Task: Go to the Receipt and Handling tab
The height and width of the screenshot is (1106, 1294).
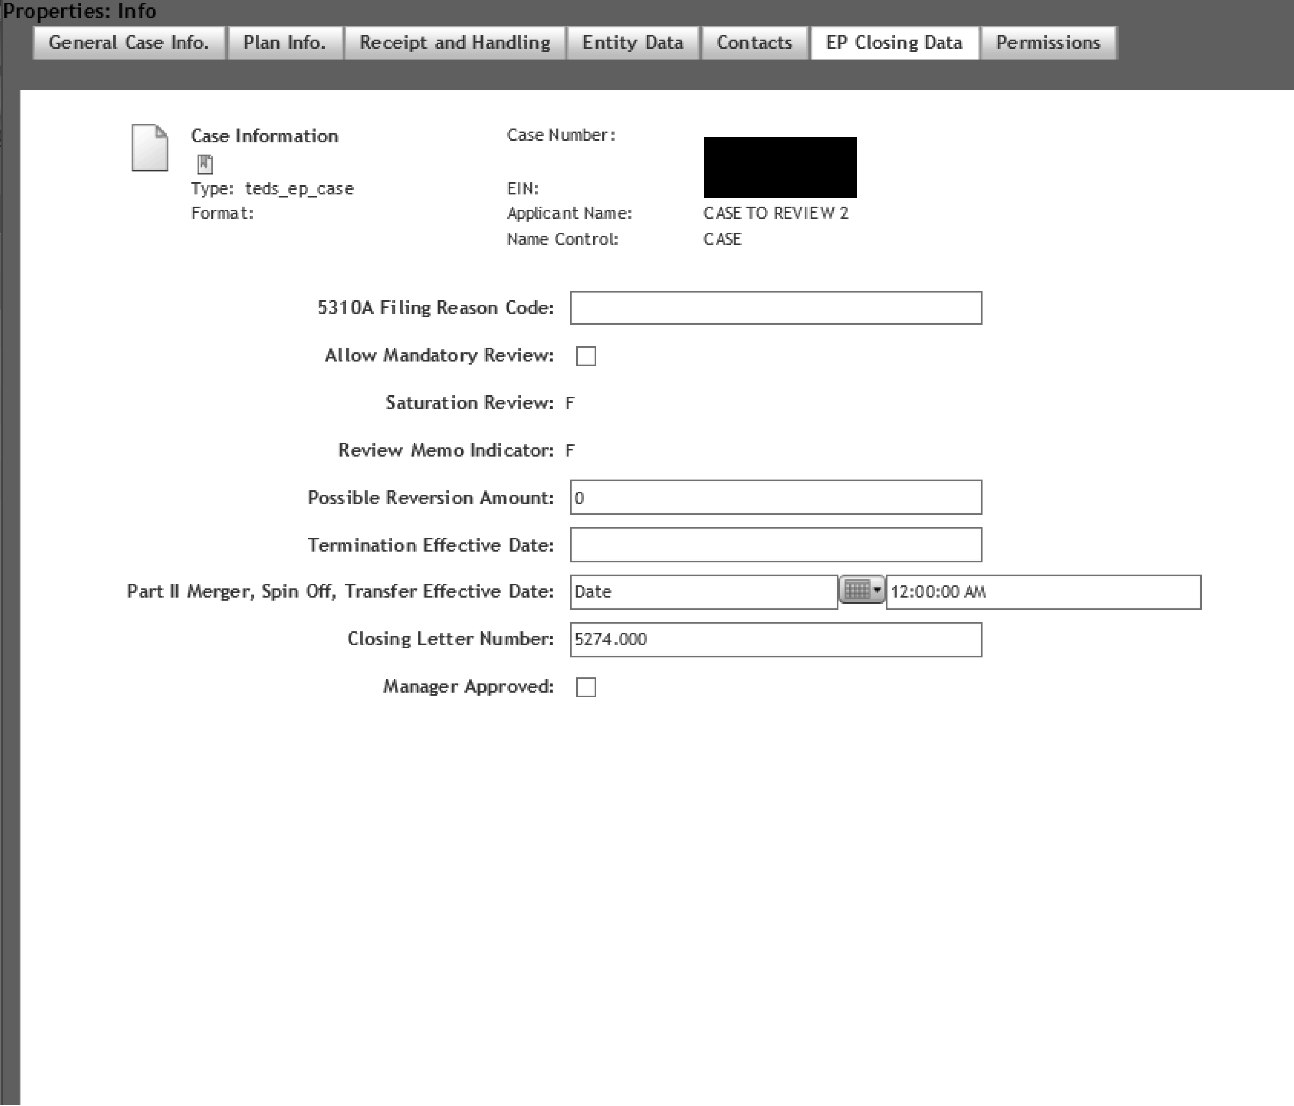Action: pos(455,43)
